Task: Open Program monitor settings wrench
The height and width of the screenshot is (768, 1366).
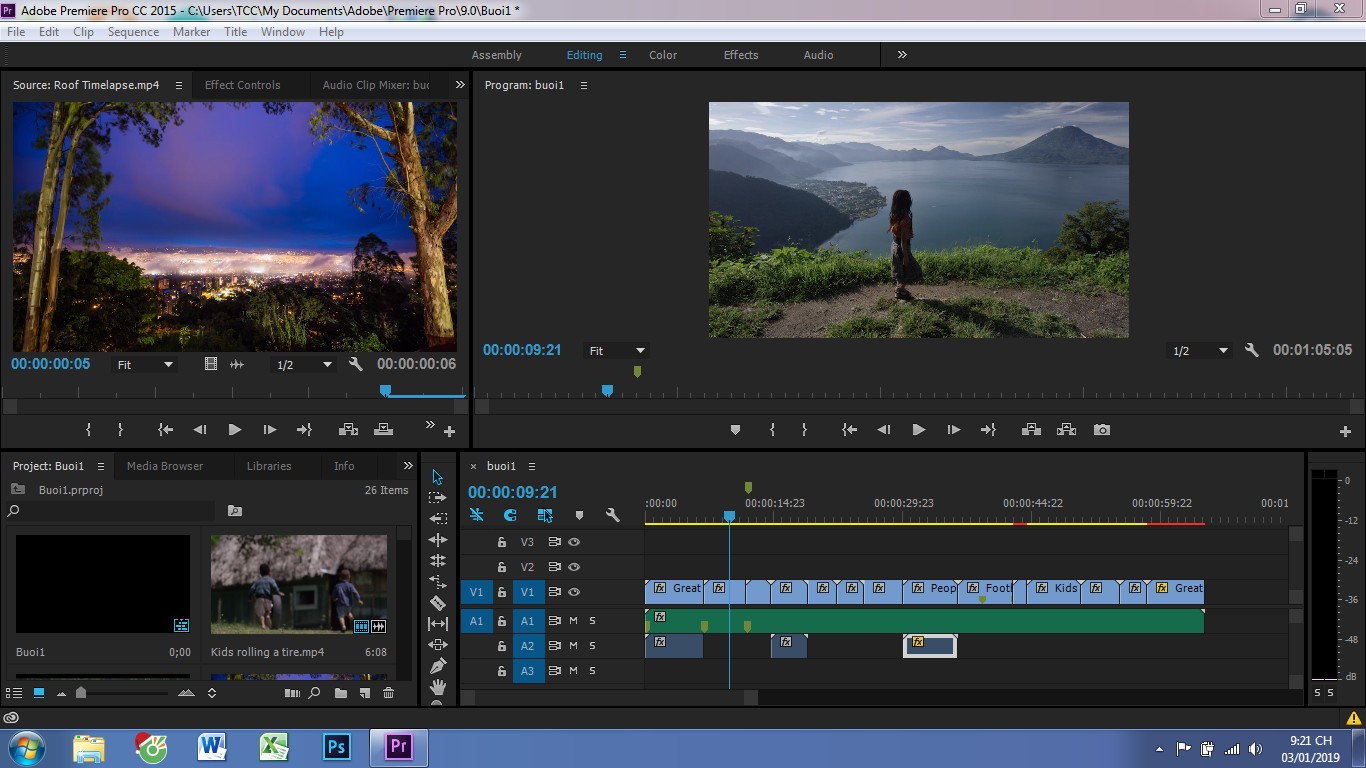Action: [x=1251, y=350]
